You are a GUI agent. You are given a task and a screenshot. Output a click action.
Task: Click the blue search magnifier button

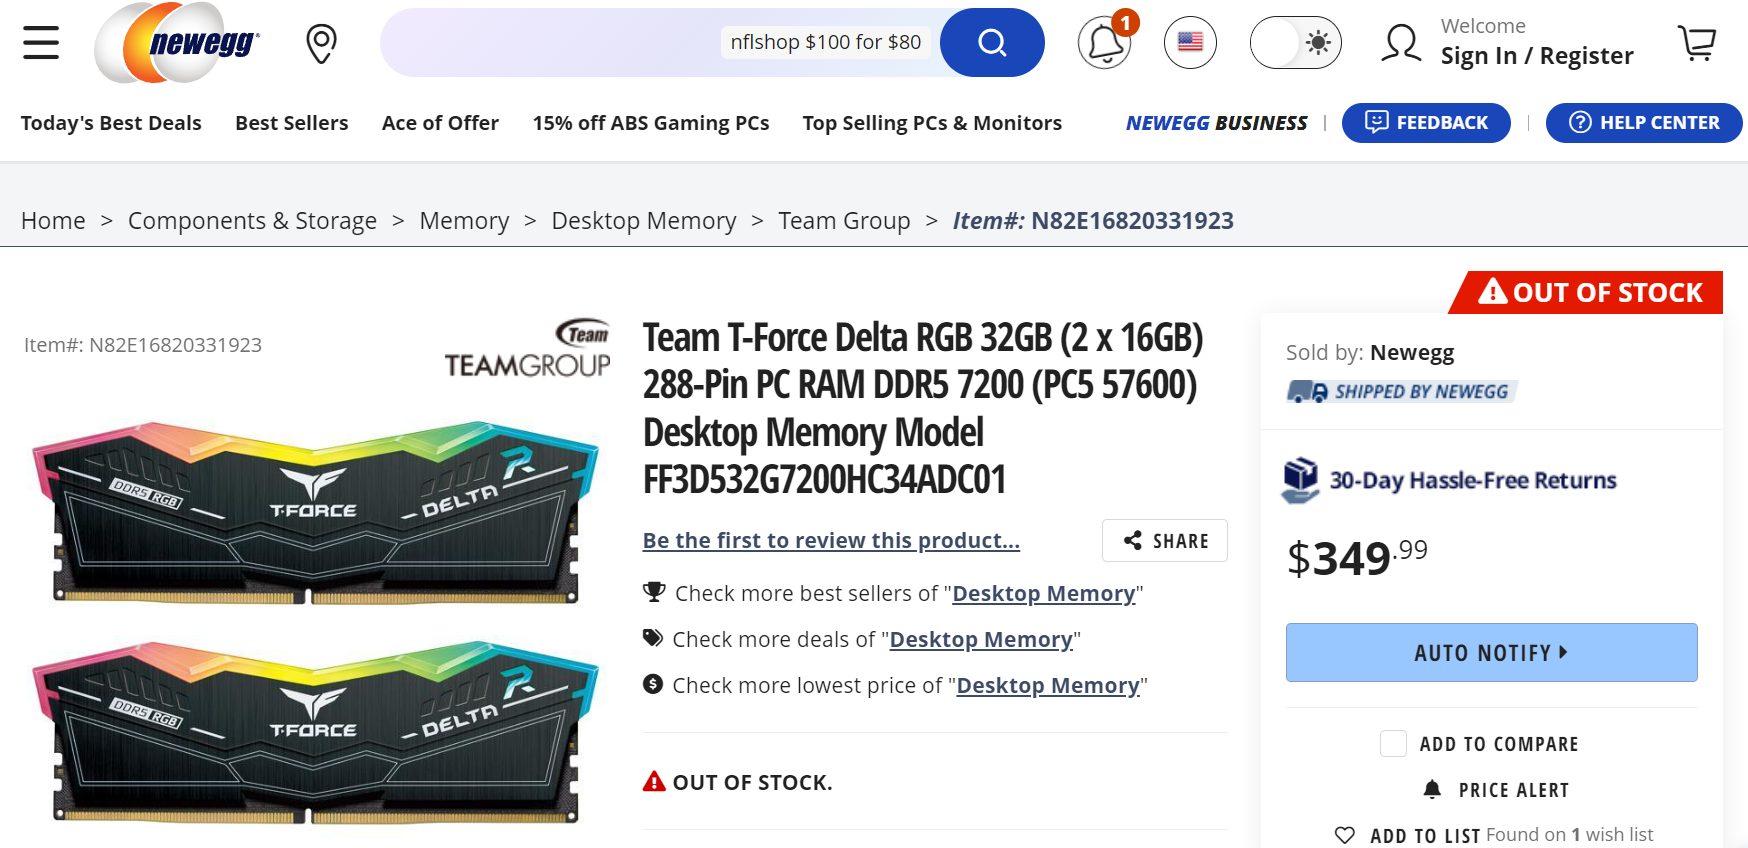(991, 43)
